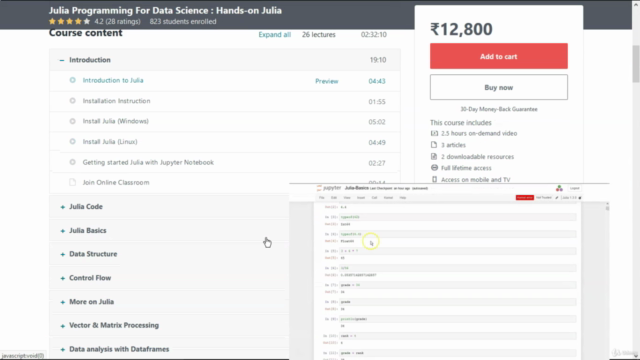Click the Preview link for Introduction to Julia
The width and height of the screenshot is (640, 360).
pos(327,81)
